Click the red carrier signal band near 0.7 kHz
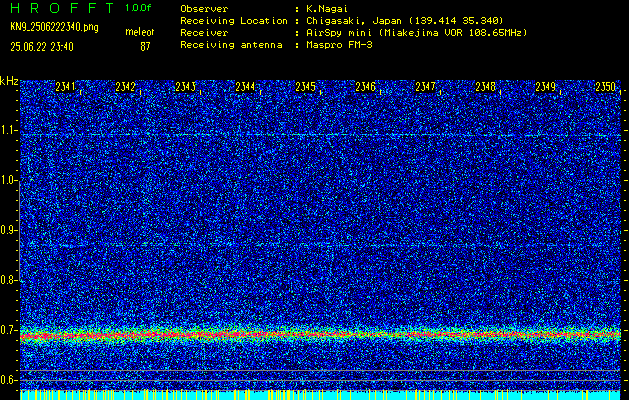The width and height of the screenshot is (629, 400). pyautogui.click(x=321, y=334)
